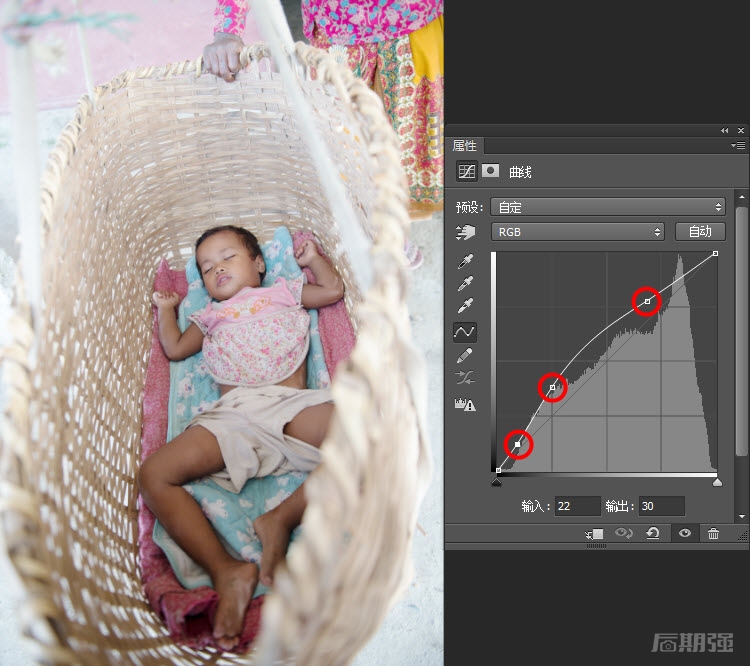The height and width of the screenshot is (666, 750).
Task: Reset curves to adjustment defaults
Action: coord(653,533)
